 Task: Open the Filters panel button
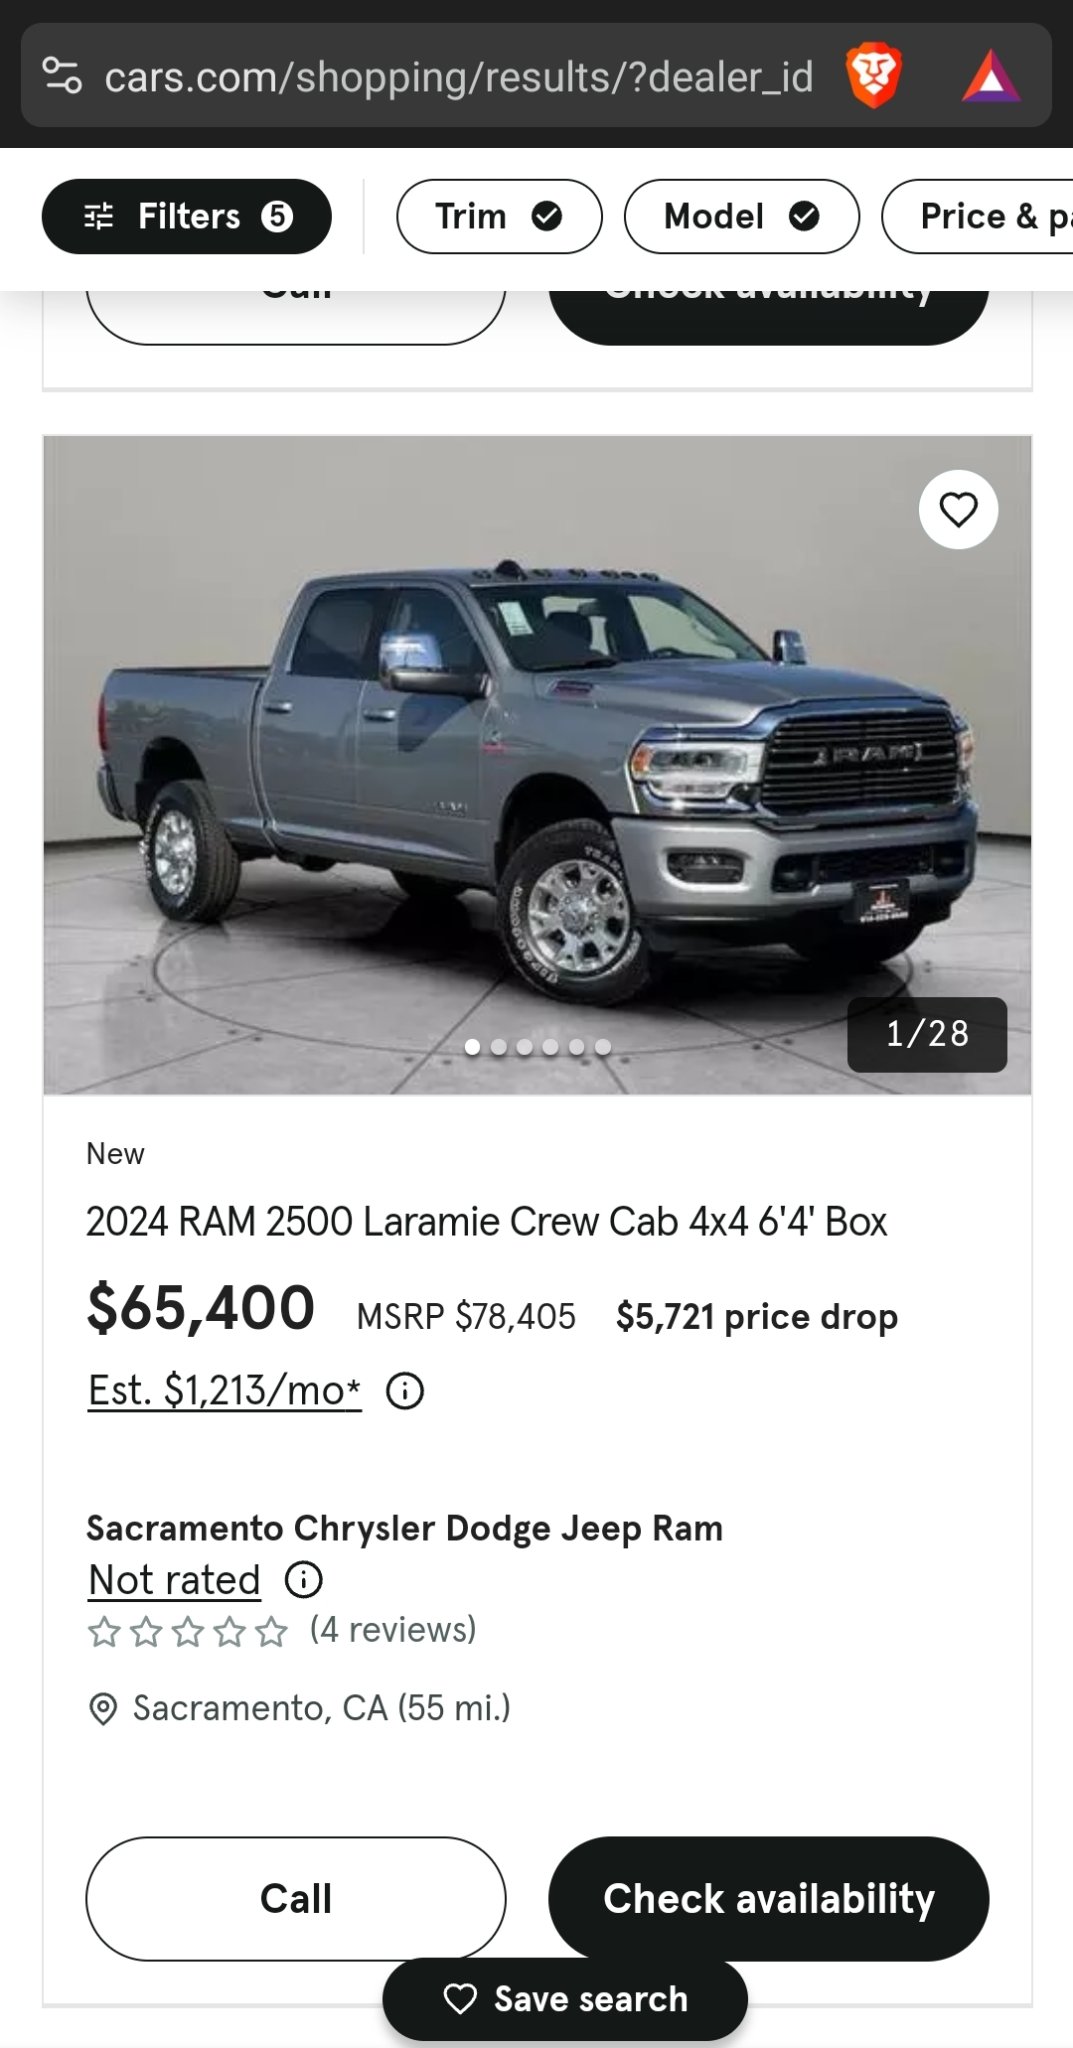coord(186,216)
